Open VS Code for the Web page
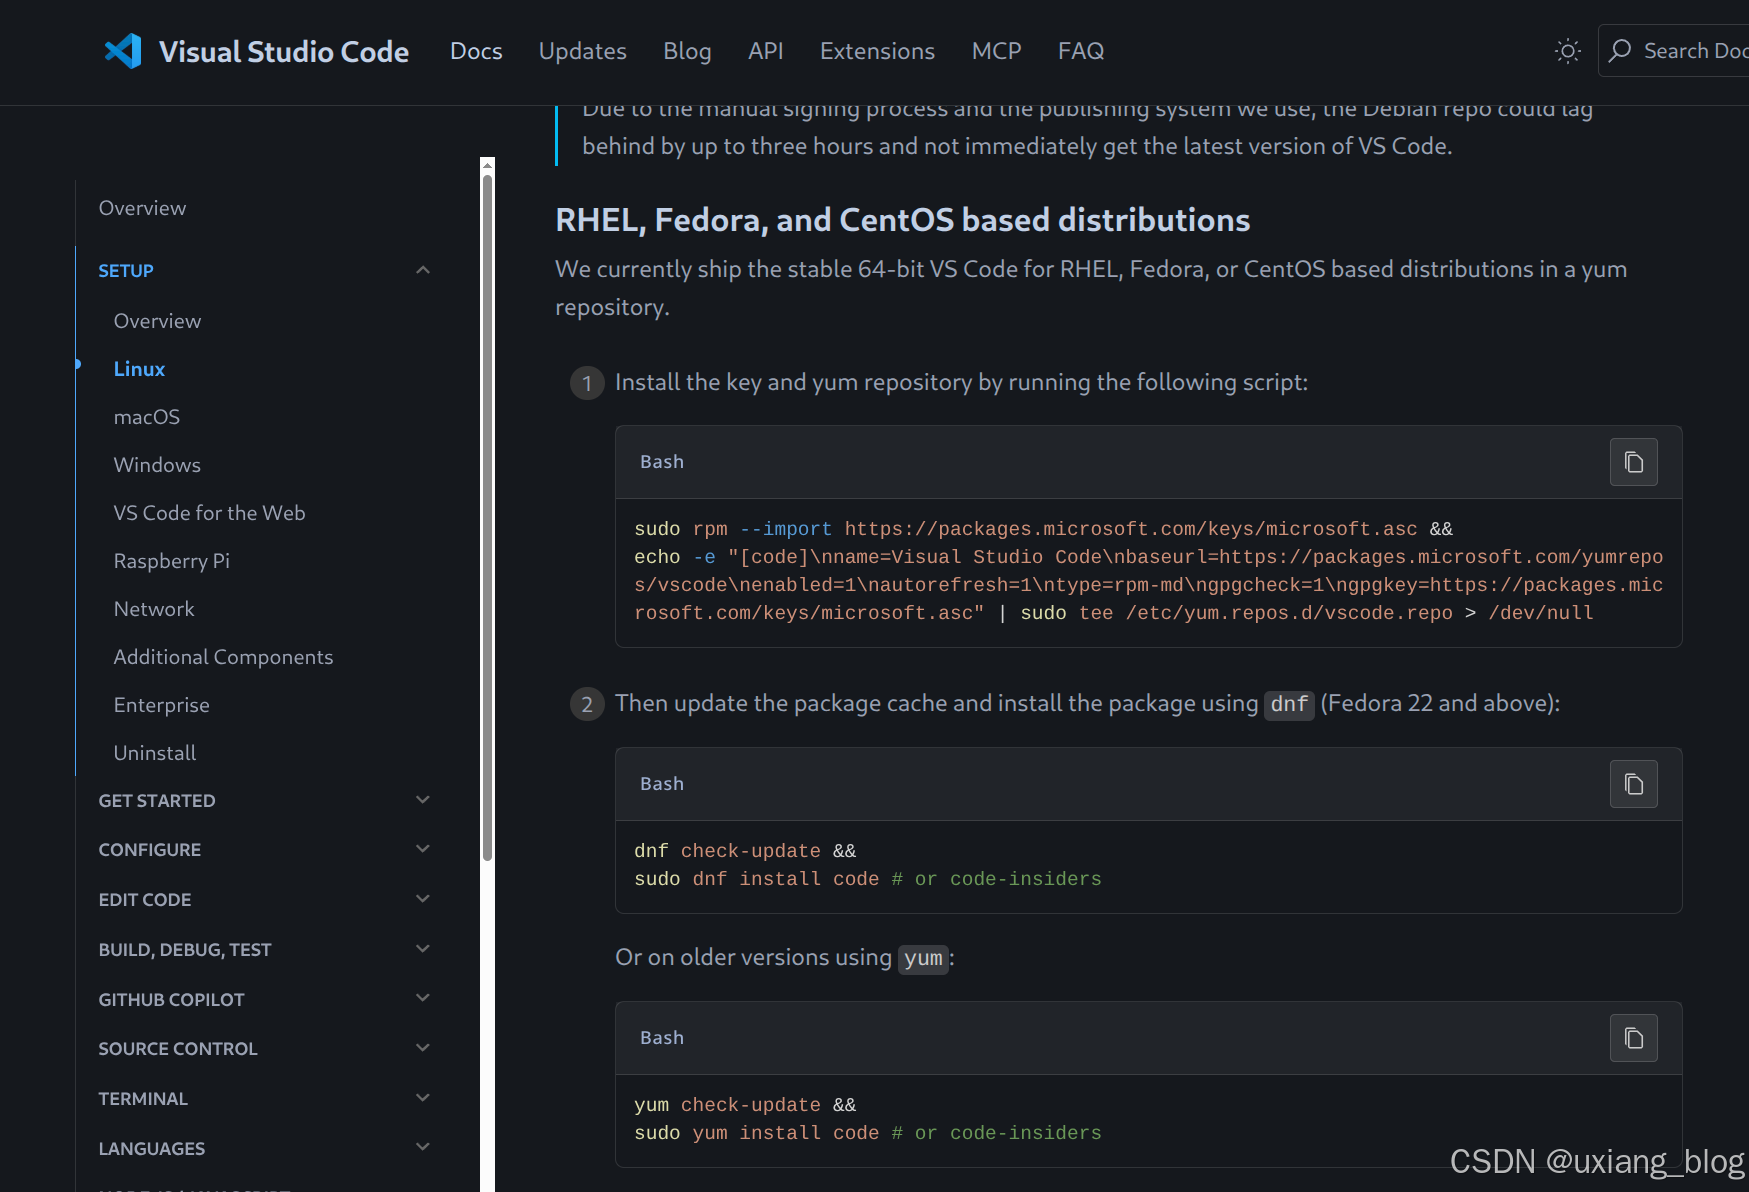The image size is (1749, 1192). tap(209, 513)
